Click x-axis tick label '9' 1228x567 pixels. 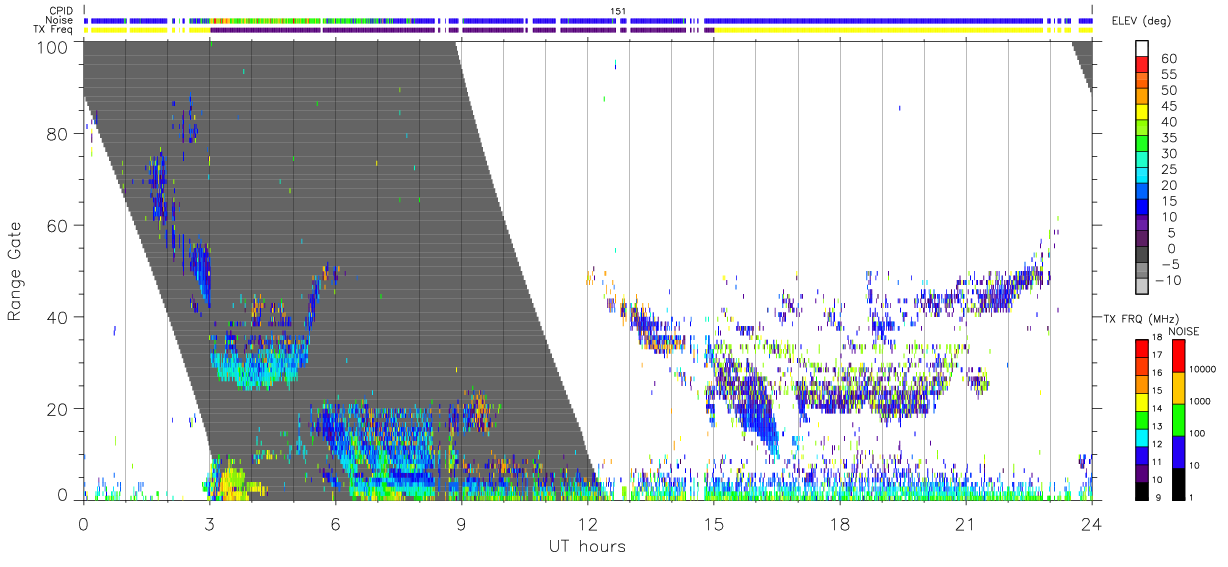(x=461, y=524)
